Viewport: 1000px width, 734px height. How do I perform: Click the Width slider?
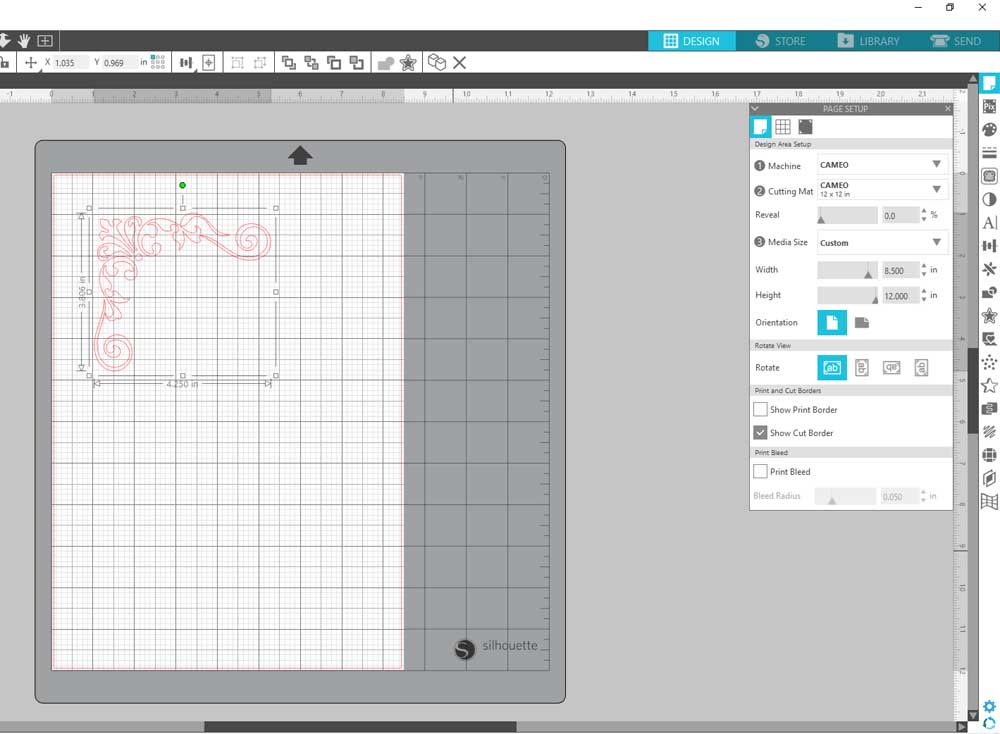click(x=848, y=270)
